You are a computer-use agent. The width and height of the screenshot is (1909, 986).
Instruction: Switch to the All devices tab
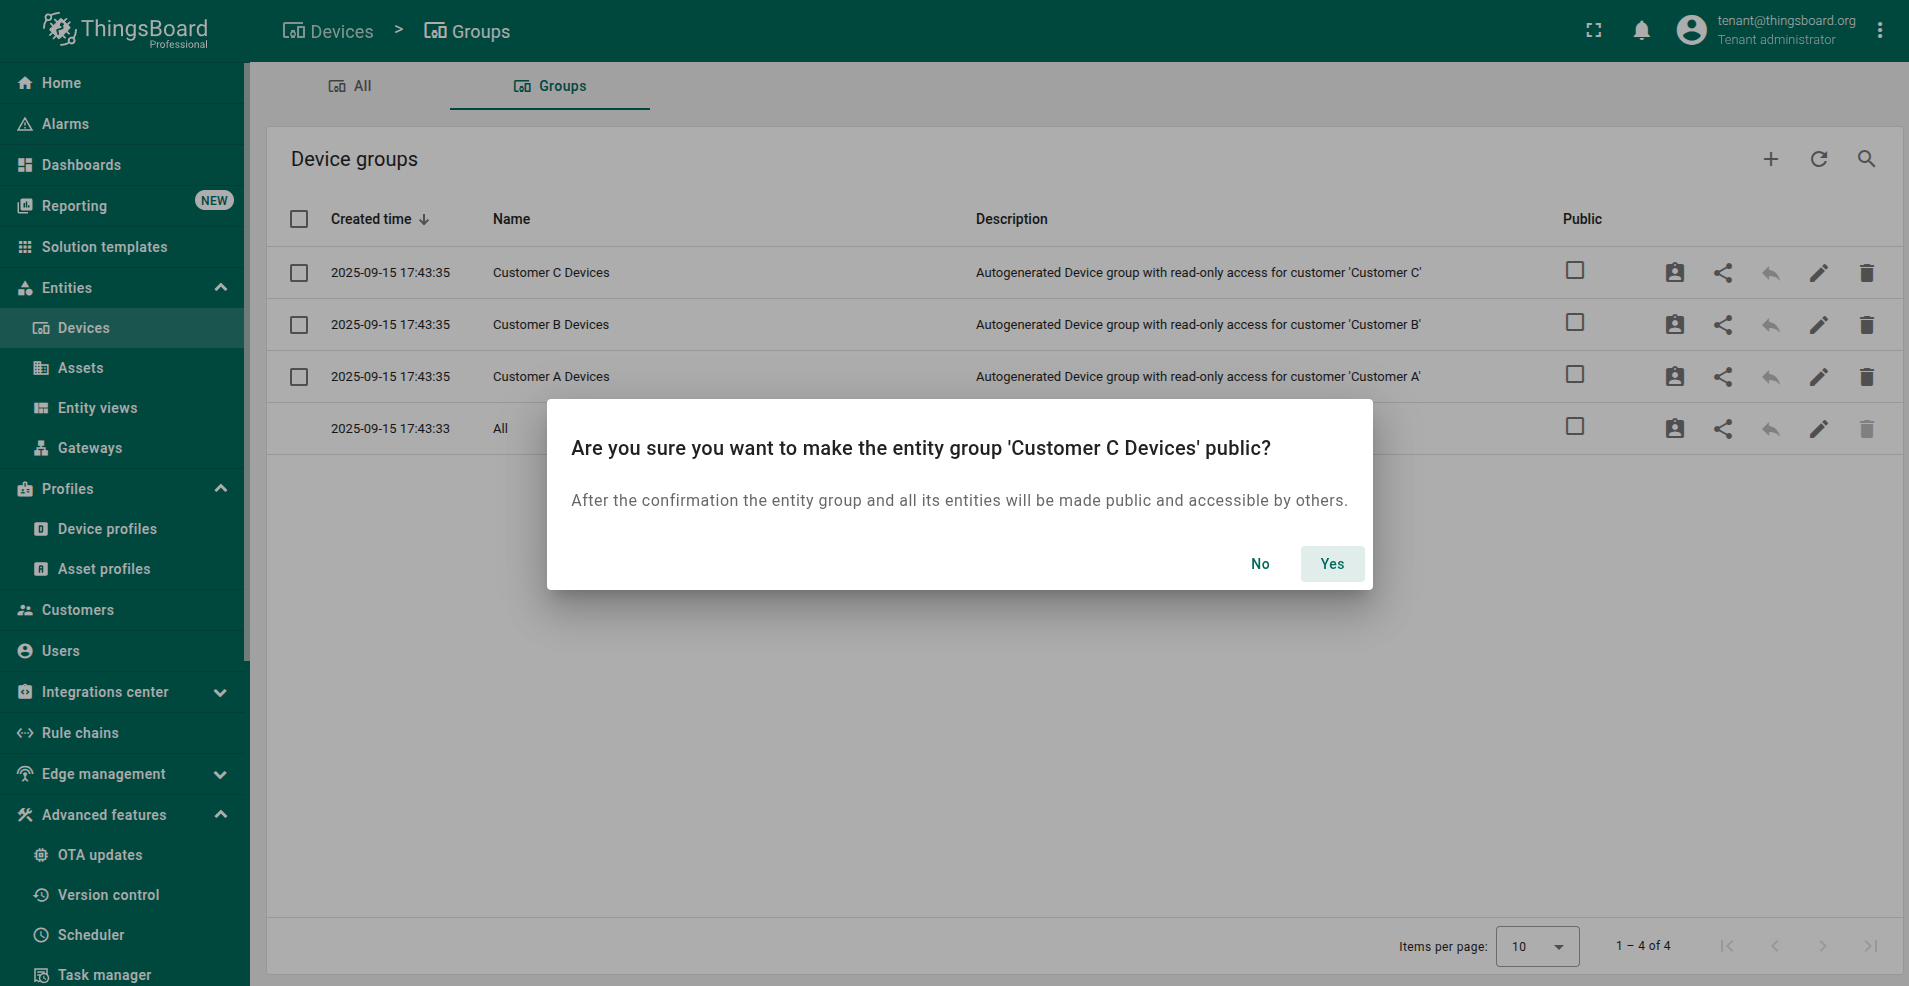tap(350, 86)
